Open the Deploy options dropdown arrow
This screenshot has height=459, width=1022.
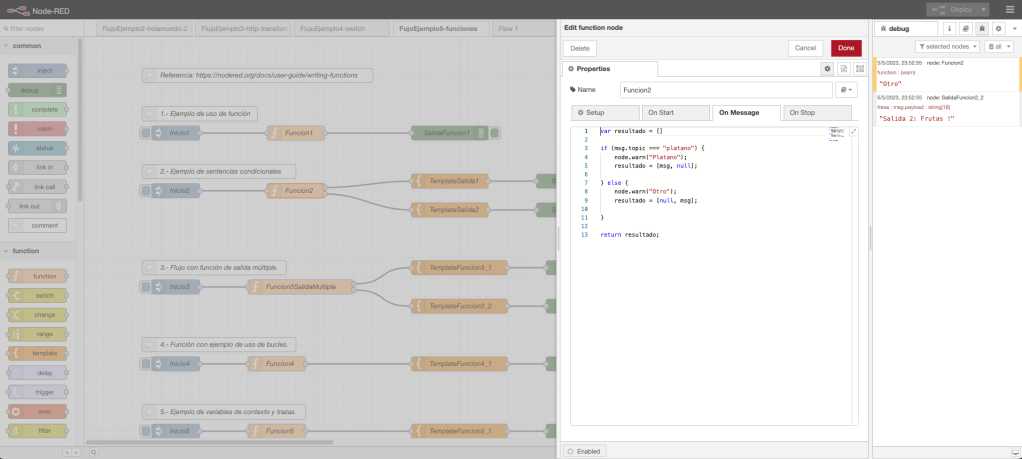(984, 9)
